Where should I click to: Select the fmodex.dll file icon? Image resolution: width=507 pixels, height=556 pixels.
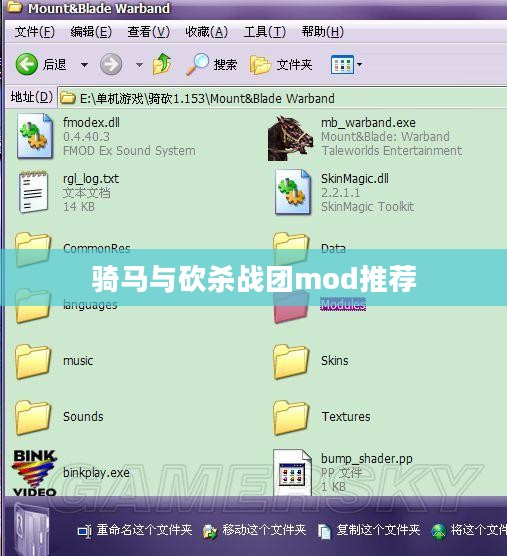pyautogui.click(x=34, y=136)
